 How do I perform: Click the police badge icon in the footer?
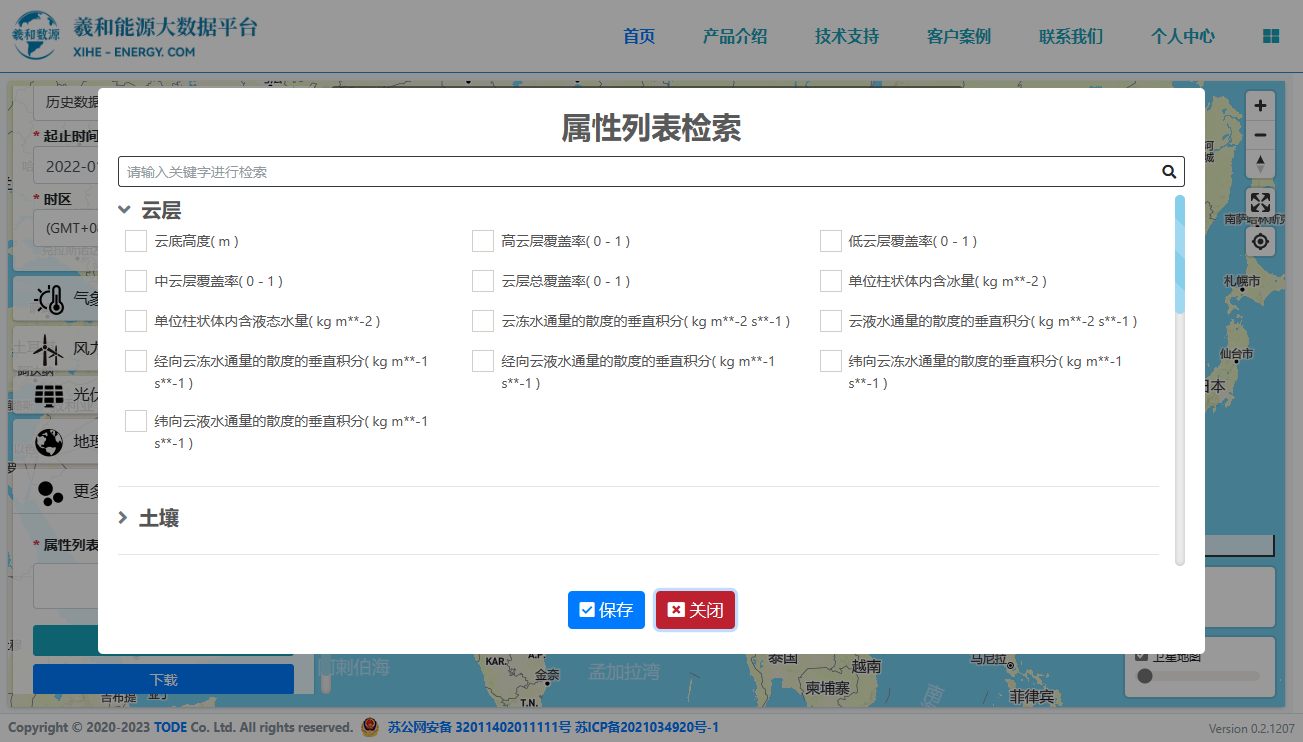pos(370,727)
